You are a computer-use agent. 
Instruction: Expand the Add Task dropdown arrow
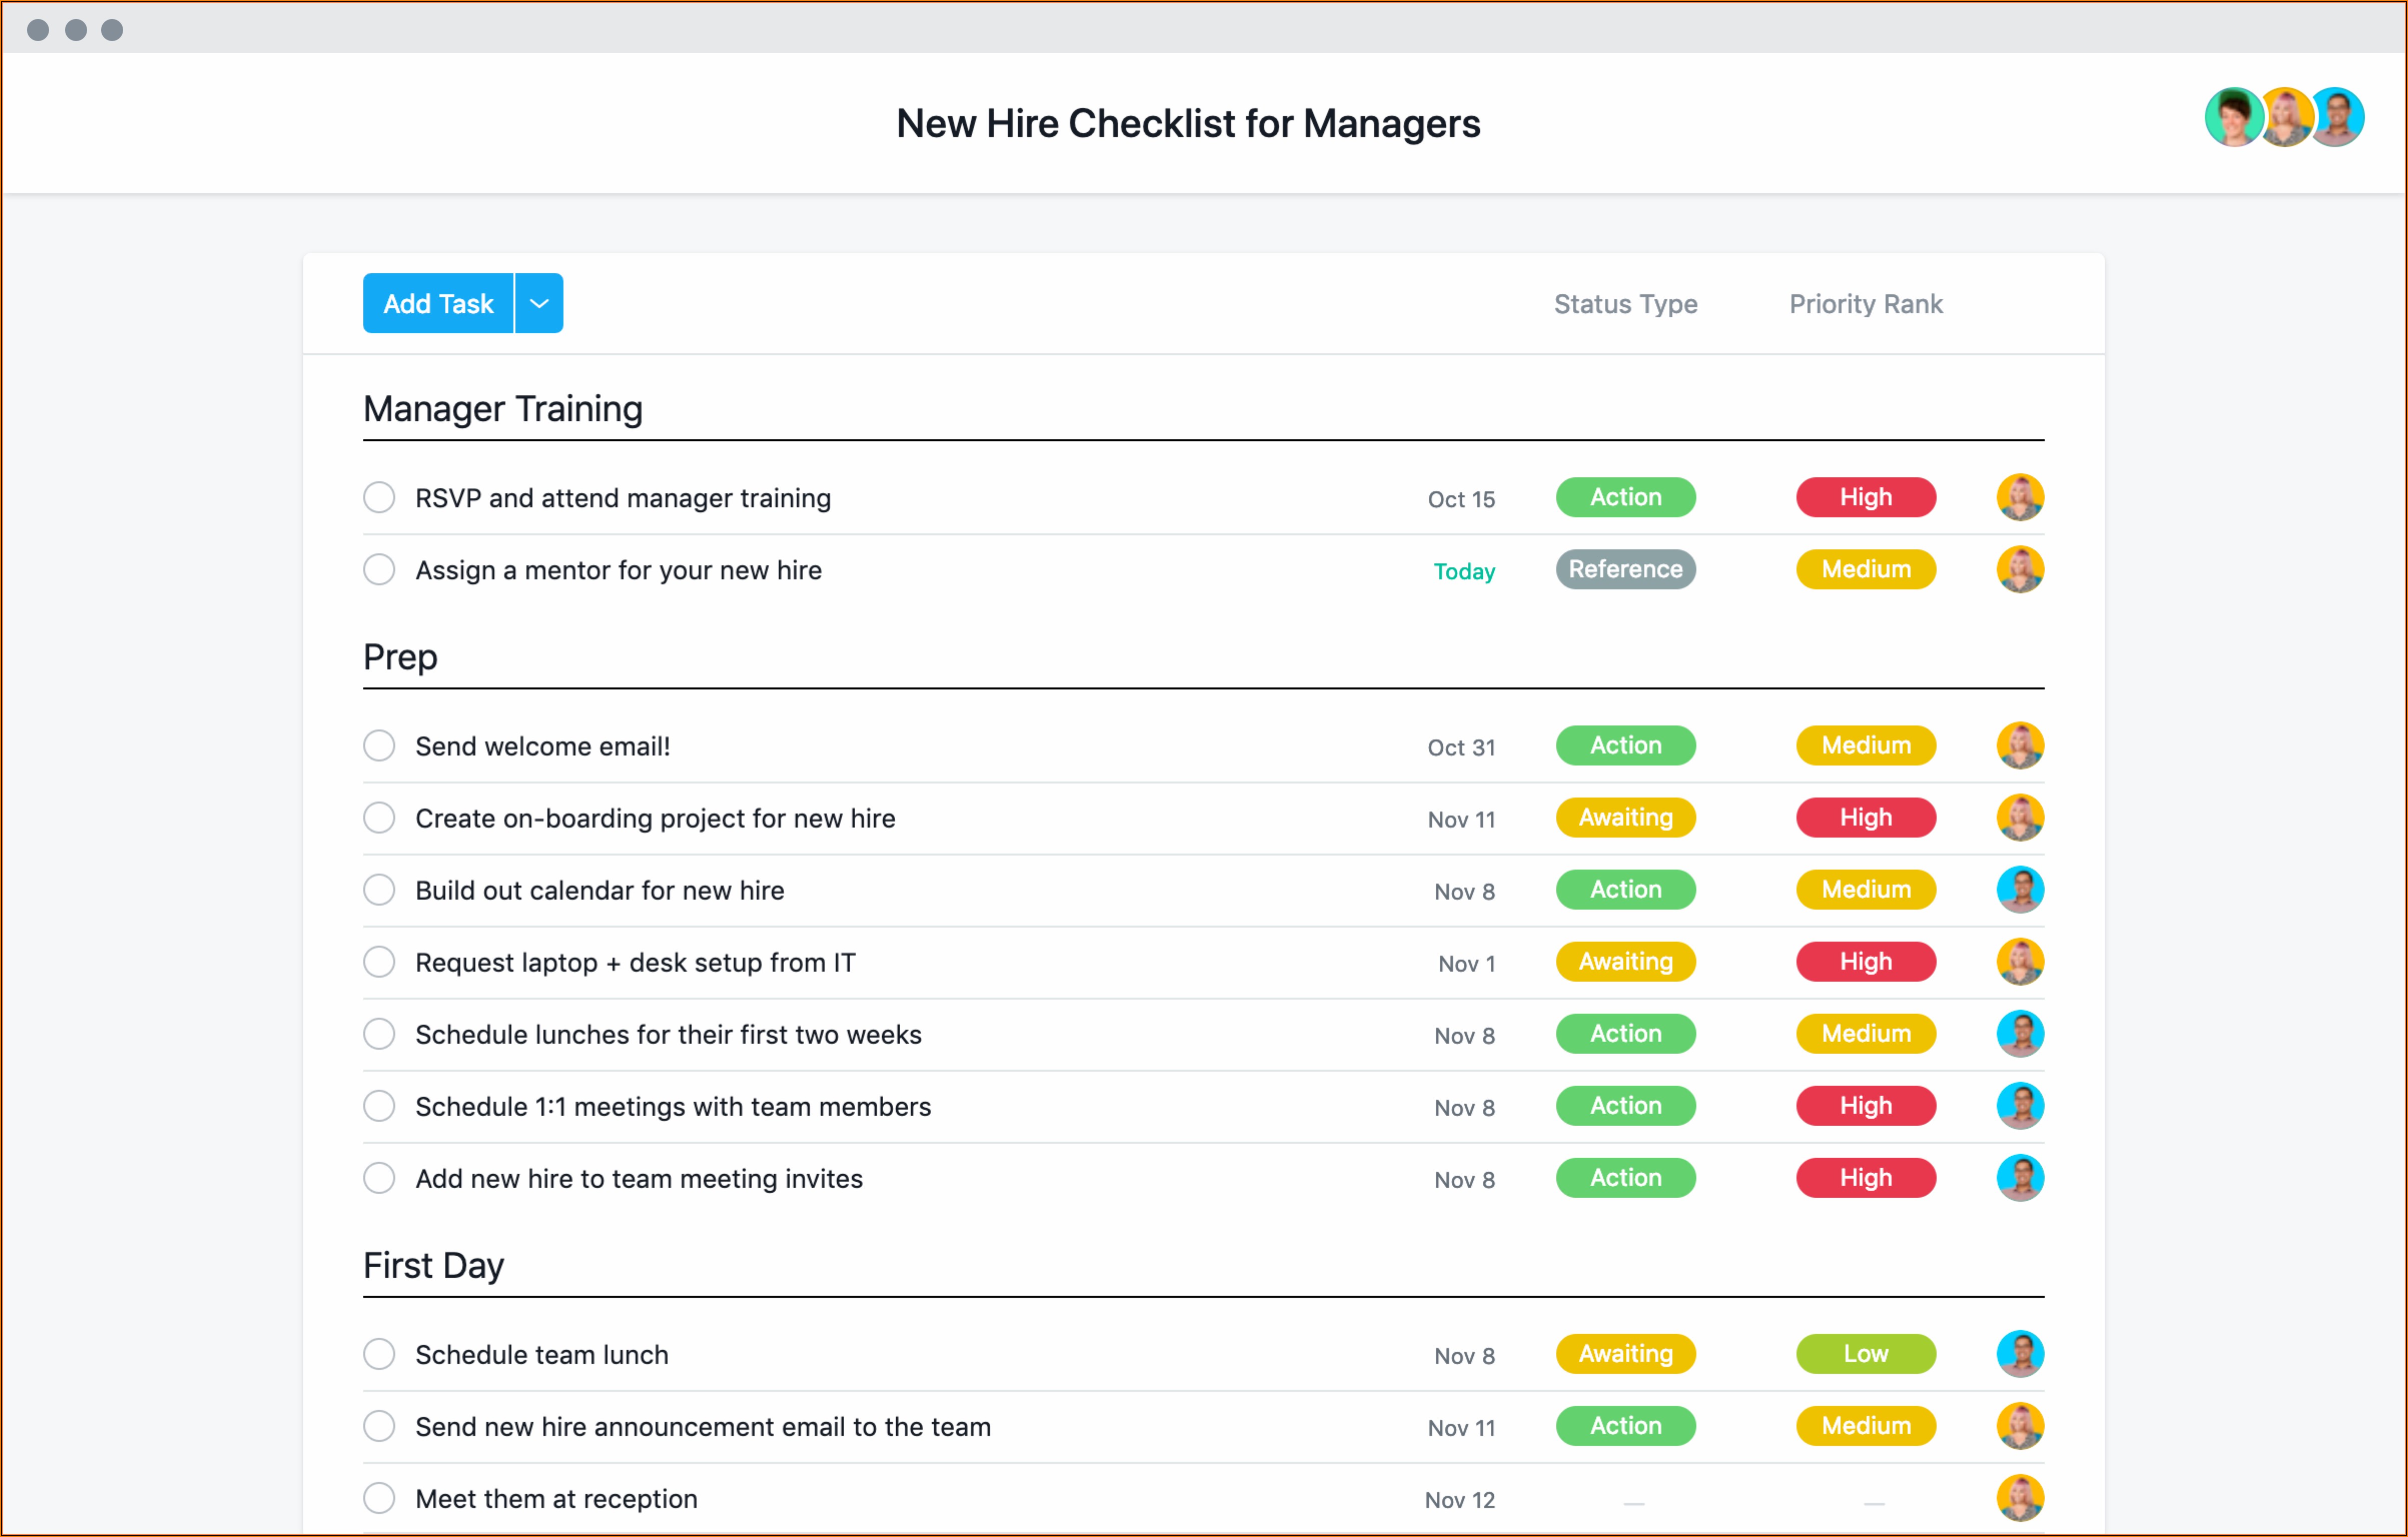pos(538,302)
